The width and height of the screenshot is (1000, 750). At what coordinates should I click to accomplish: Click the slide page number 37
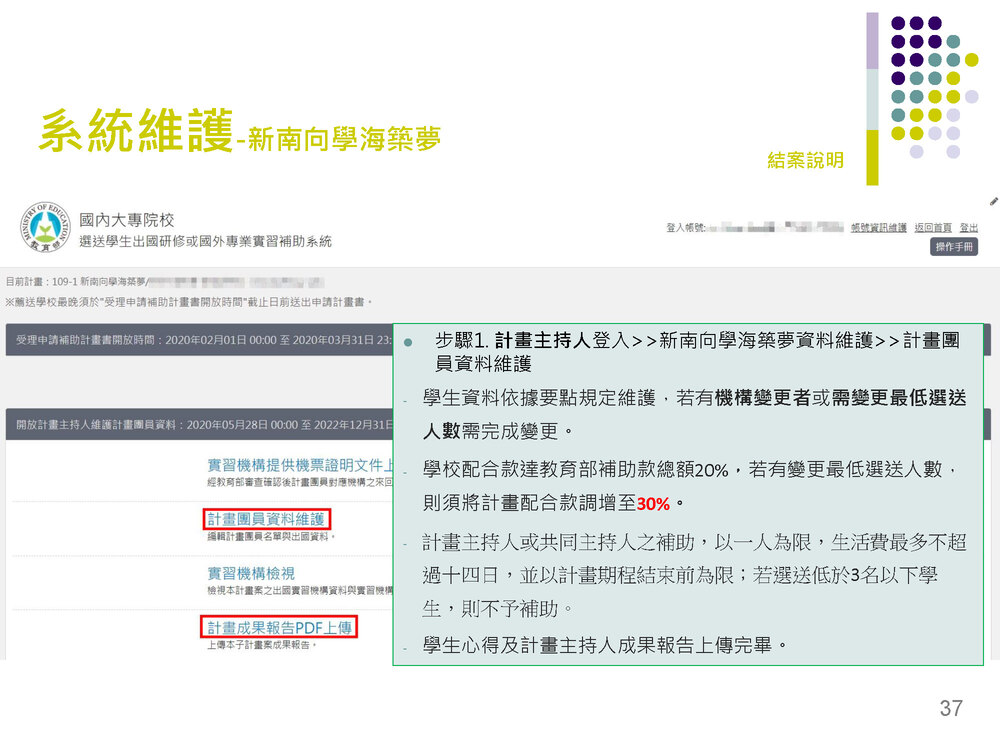pos(950,709)
